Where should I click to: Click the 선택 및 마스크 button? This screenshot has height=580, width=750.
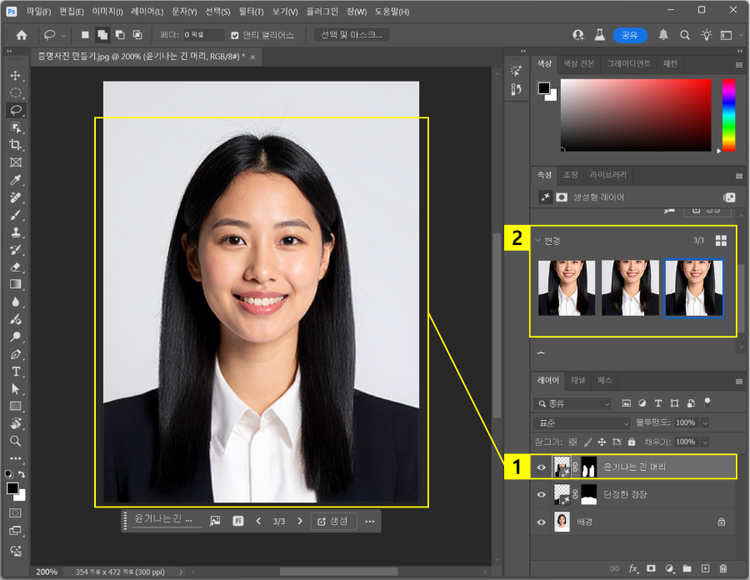[351, 34]
